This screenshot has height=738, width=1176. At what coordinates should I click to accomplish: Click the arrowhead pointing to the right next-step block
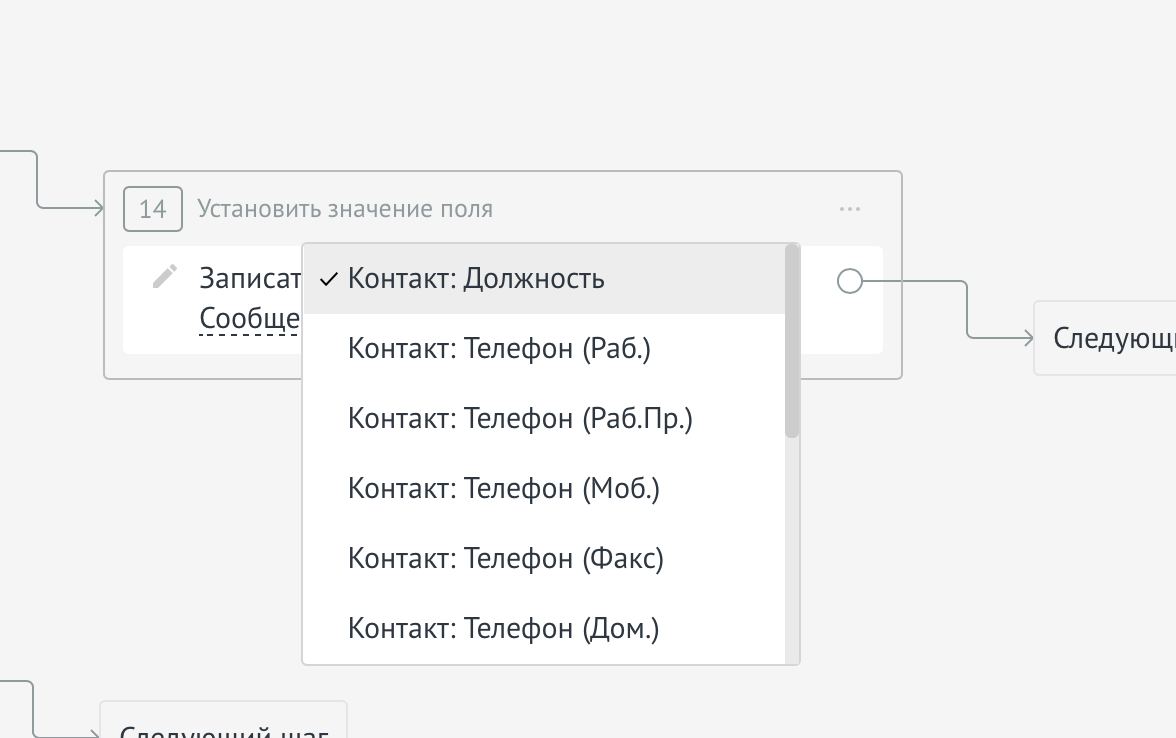(1027, 338)
